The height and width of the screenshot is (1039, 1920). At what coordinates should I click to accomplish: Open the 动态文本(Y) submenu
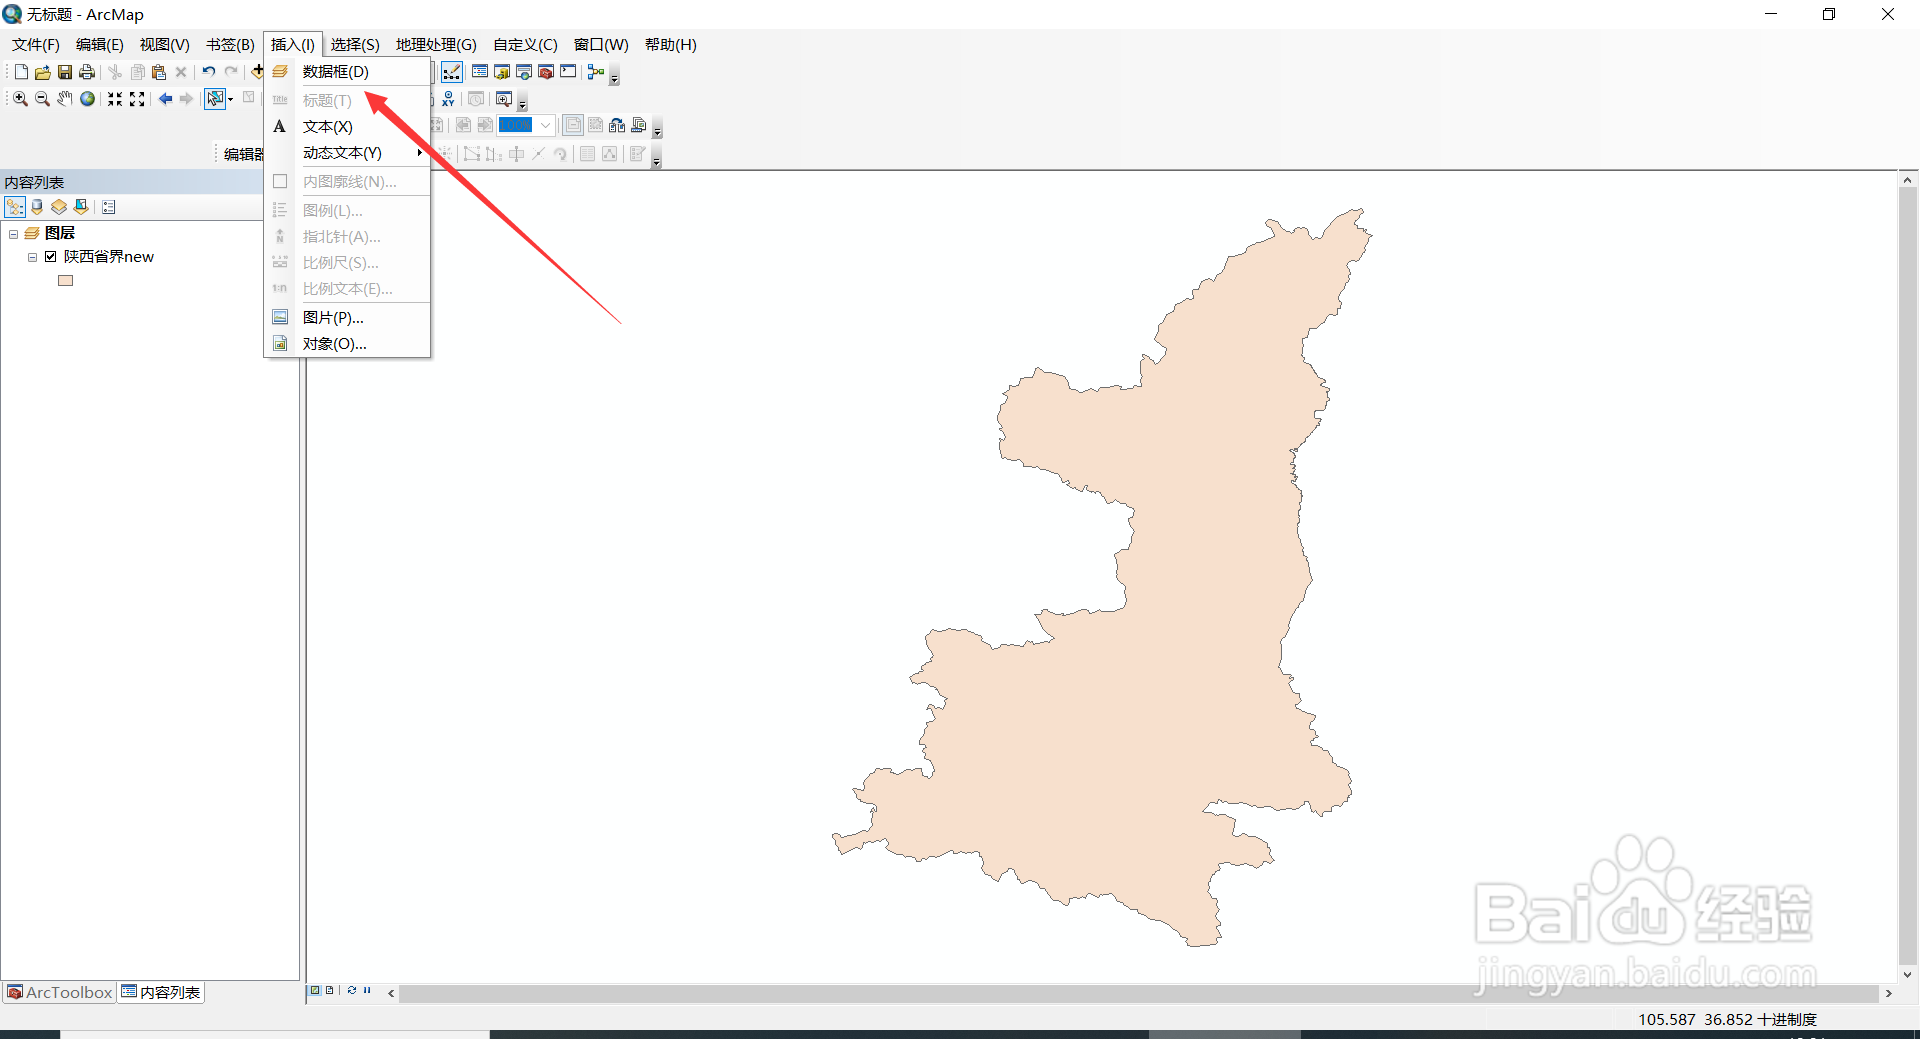click(340, 152)
